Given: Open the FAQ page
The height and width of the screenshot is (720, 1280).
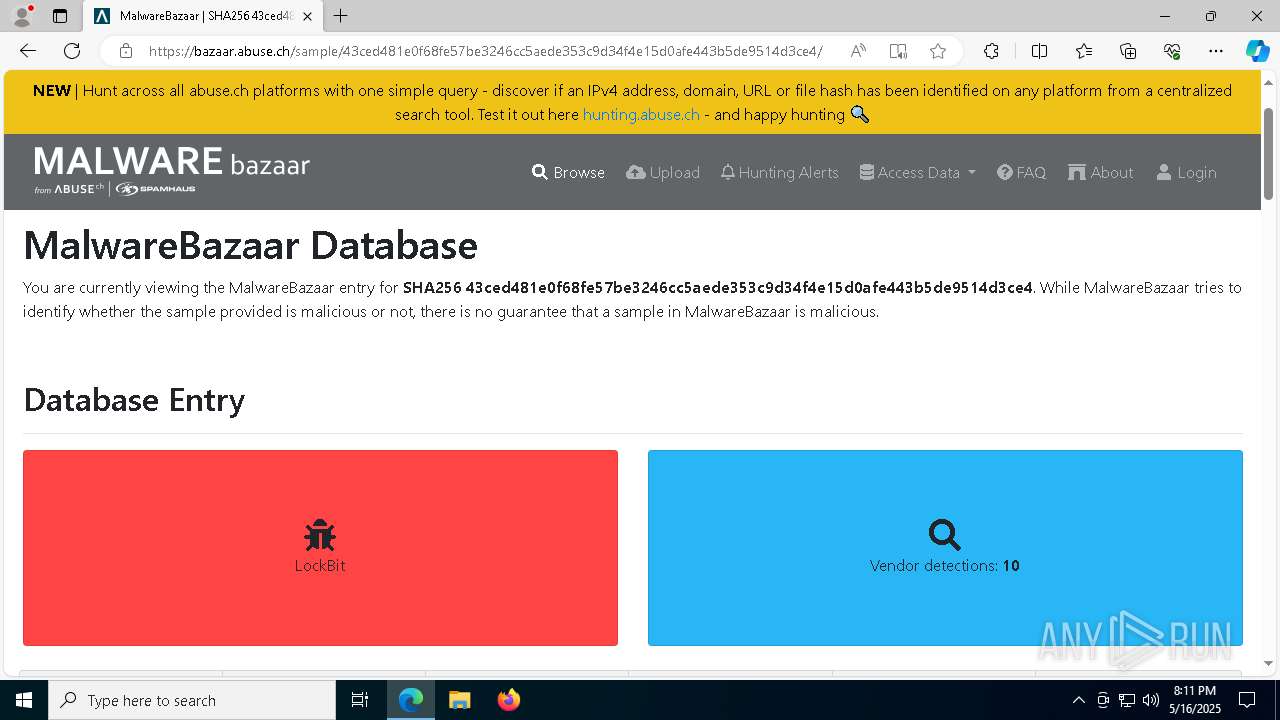Looking at the screenshot, I should coord(1022,172).
